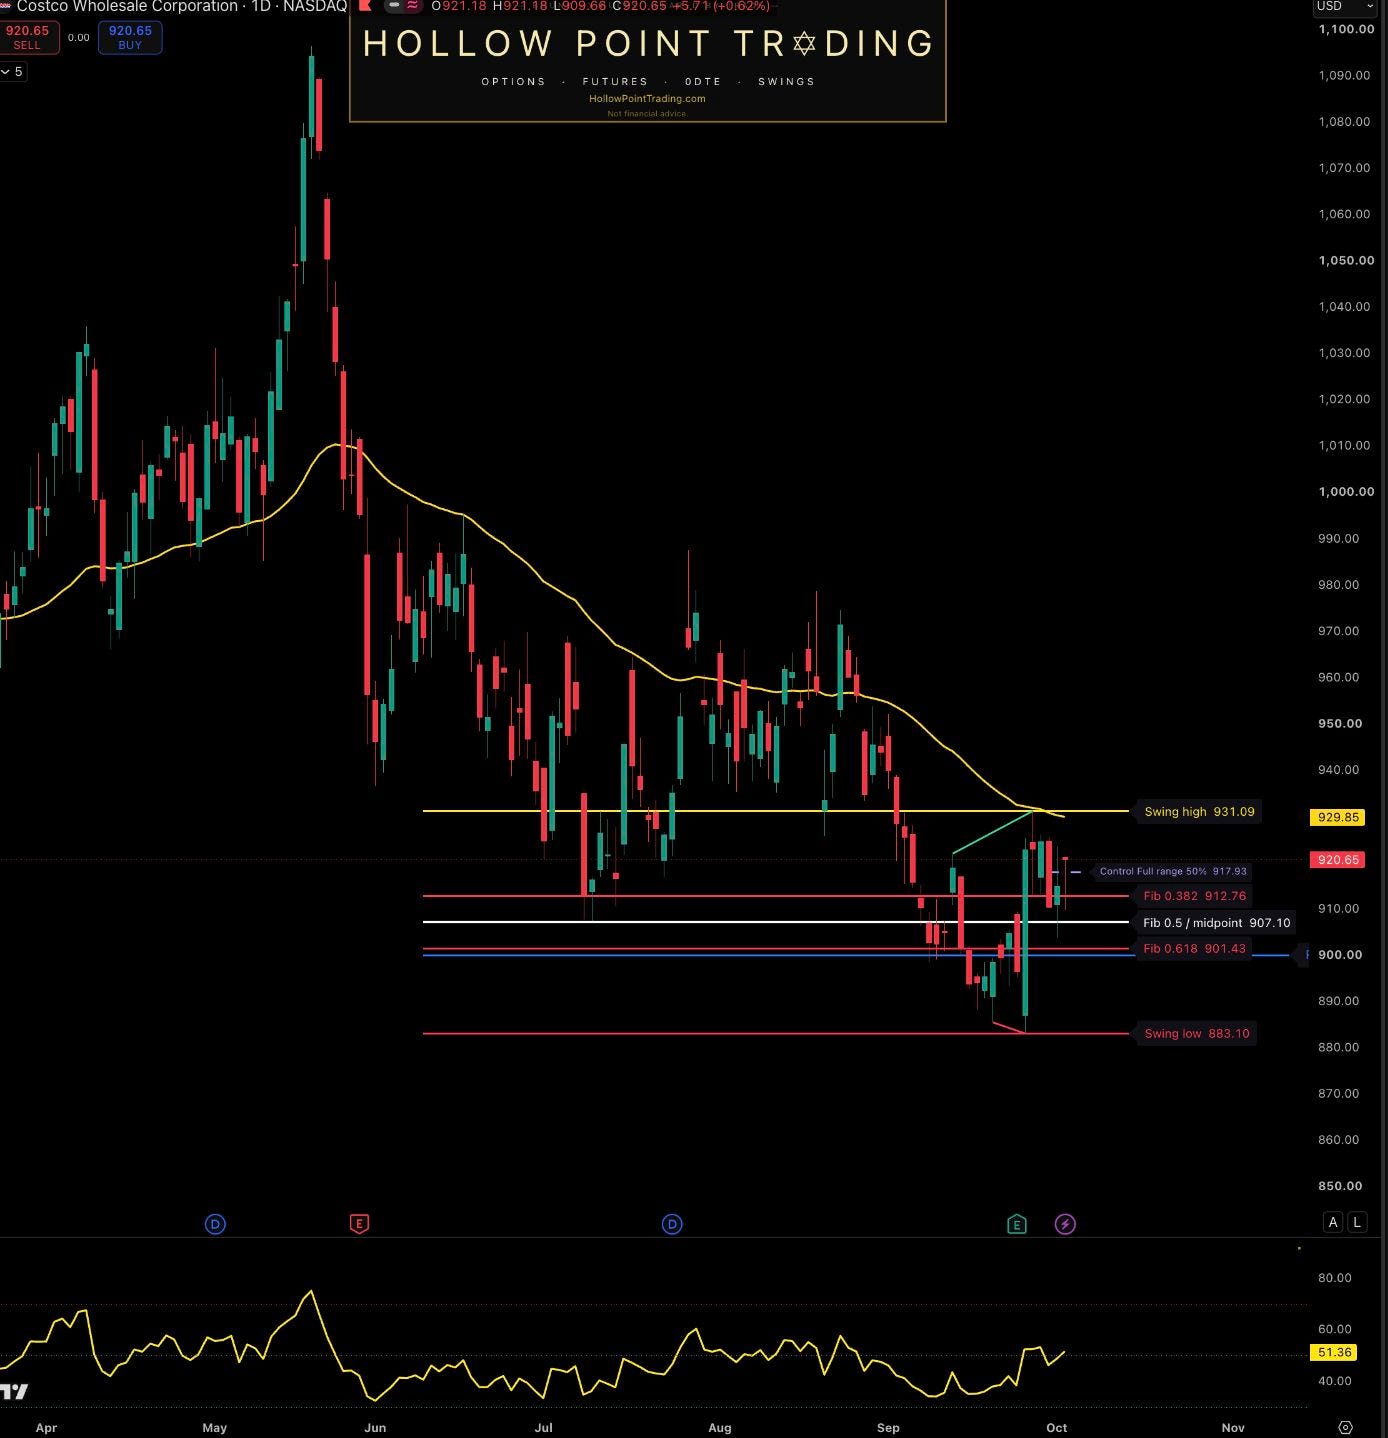Click the 'Fib 0.5 / midpoint 907.10' label
Image resolution: width=1388 pixels, height=1438 pixels.
tap(1216, 923)
